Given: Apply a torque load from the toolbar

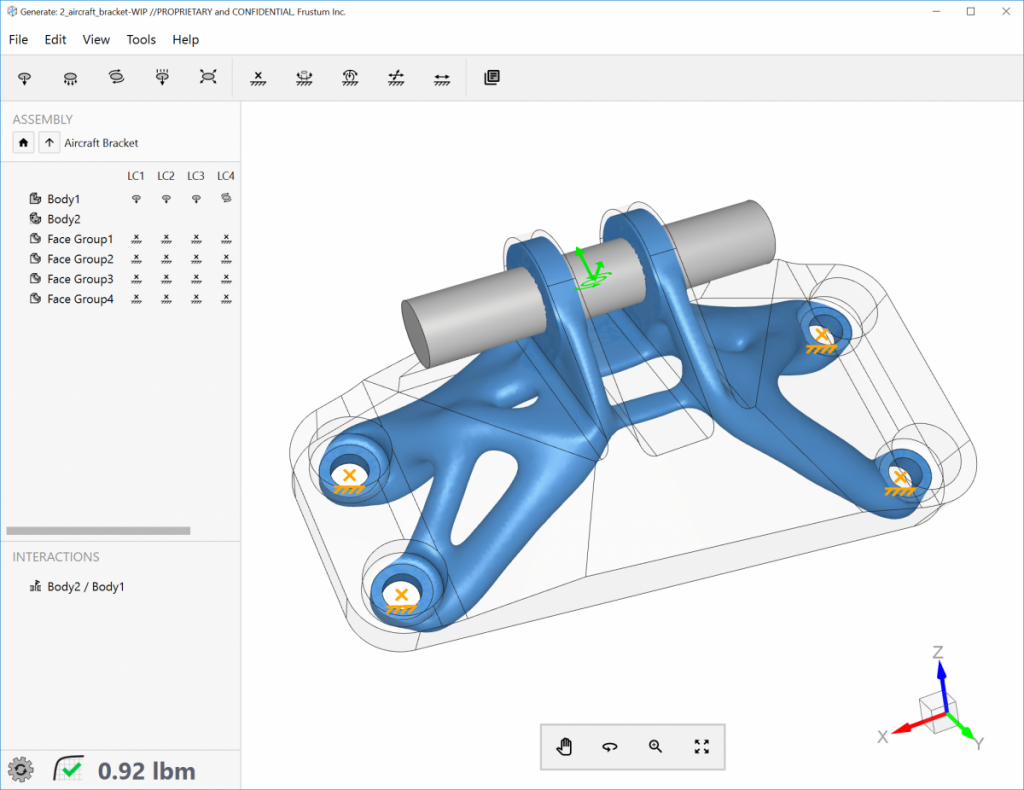Looking at the screenshot, I should point(116,77).
